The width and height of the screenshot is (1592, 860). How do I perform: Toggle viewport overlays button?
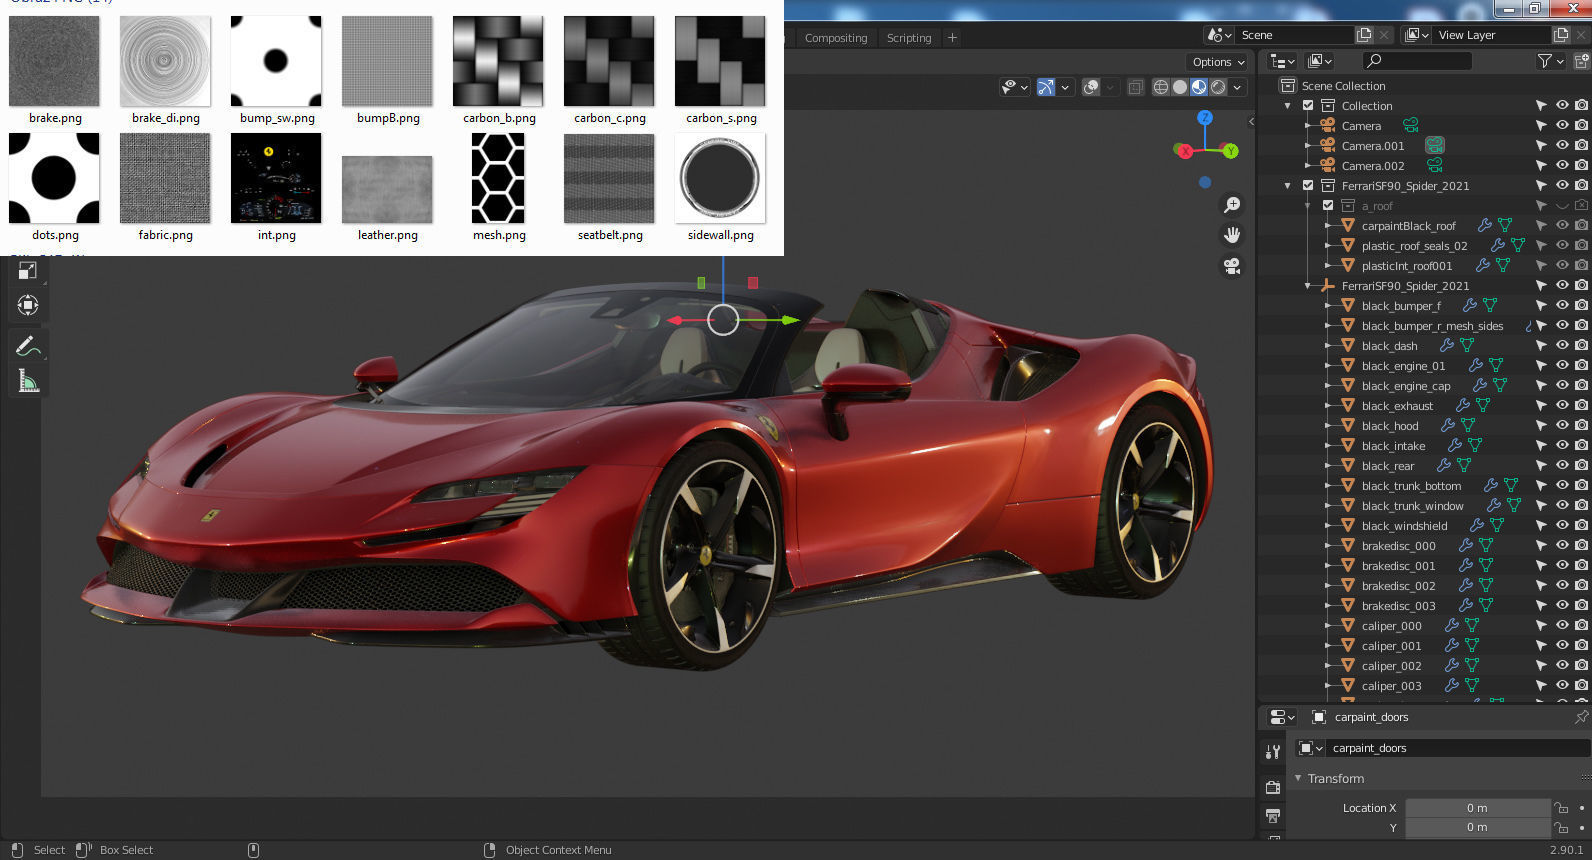1091,87
